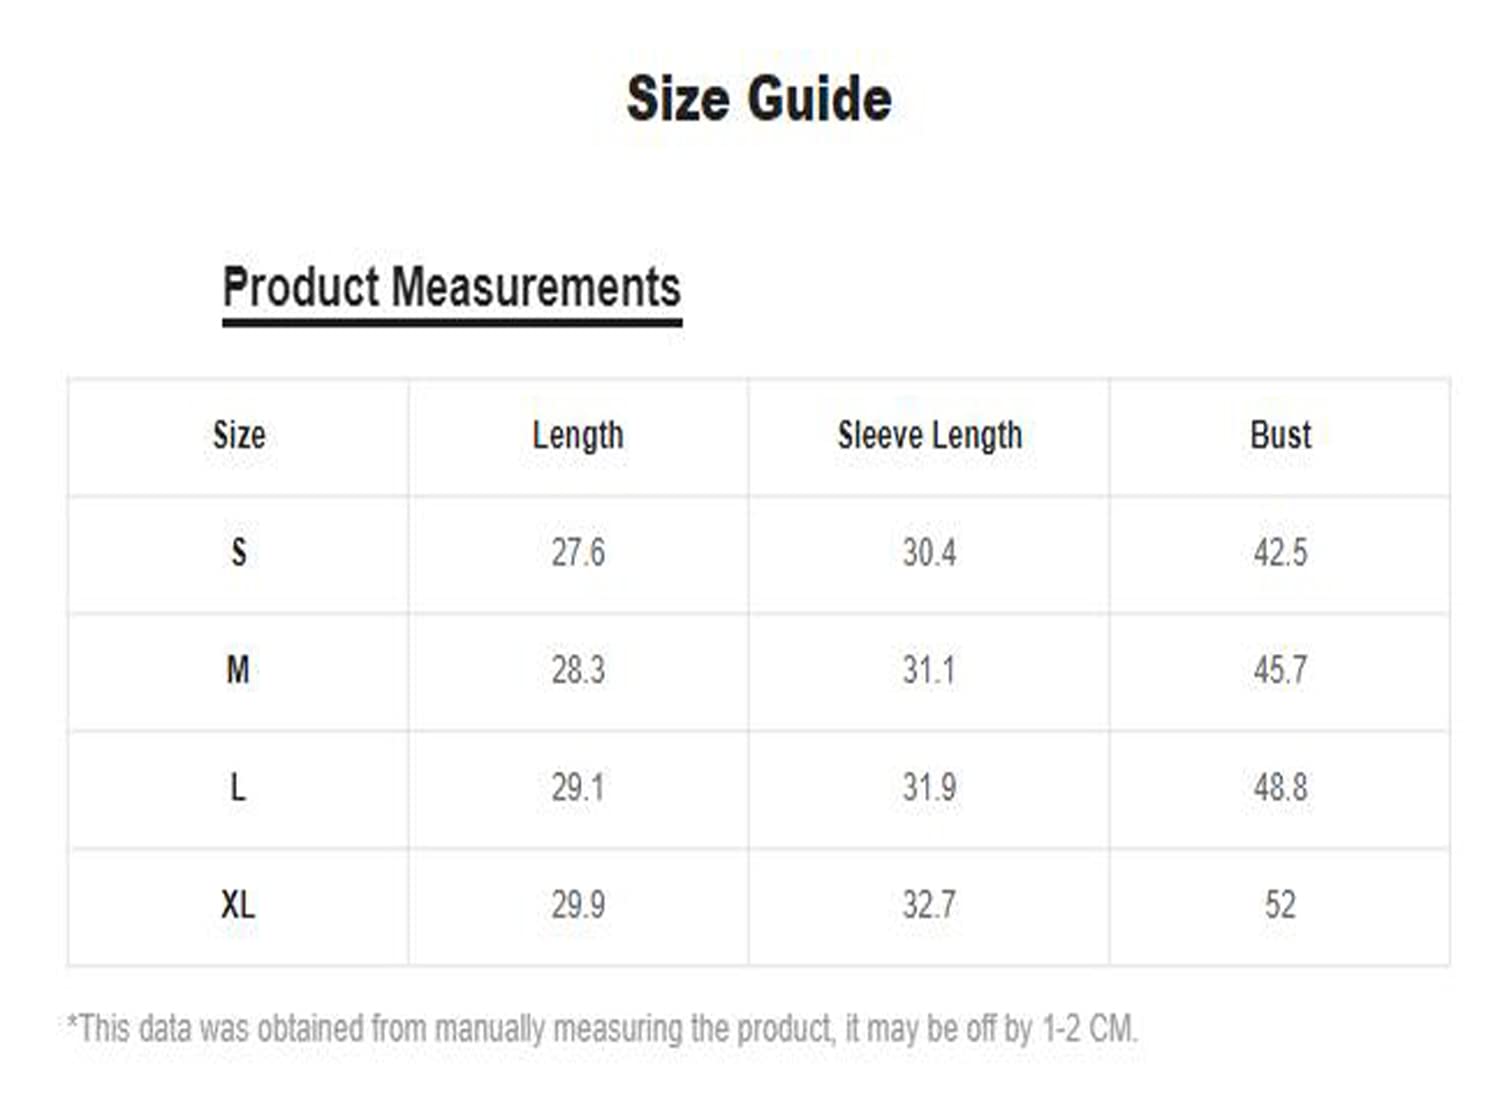The image size is (1500, 1100).
Task: Click the Size Guide title
Action: pyautogui.click(x=759, y=99)
